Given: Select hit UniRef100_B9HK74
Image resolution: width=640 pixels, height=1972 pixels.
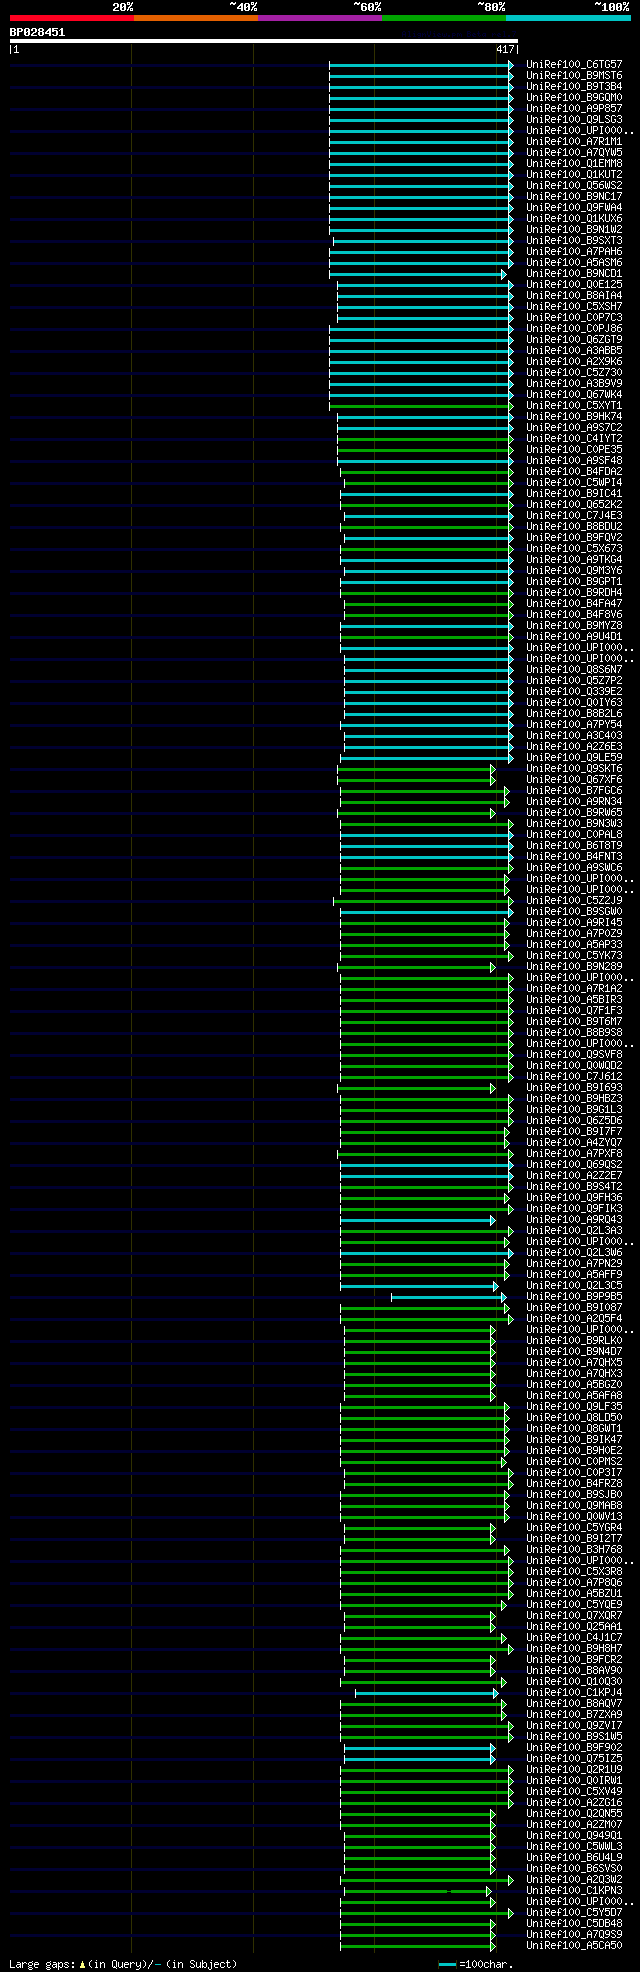Looking at the screenshot, I should click(x=574, y=416).
